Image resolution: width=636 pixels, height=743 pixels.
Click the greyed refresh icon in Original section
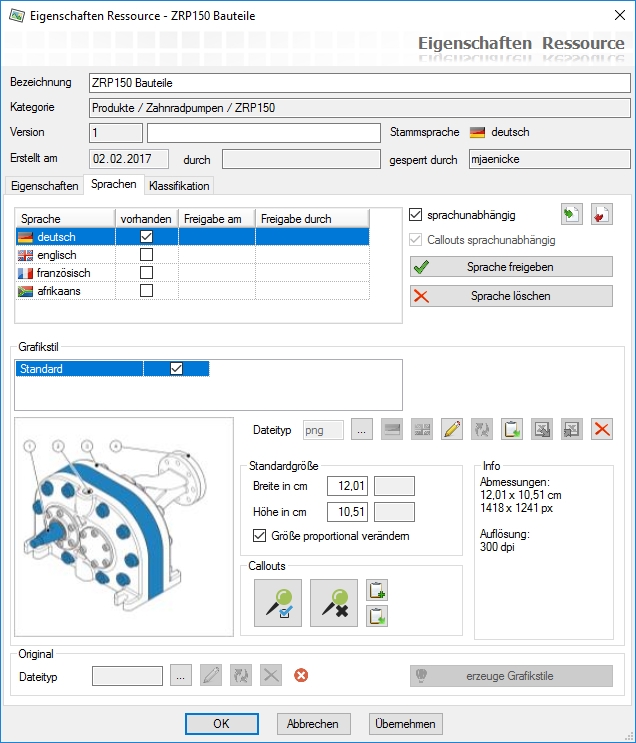pyautogui.click(x=241, y=675)
